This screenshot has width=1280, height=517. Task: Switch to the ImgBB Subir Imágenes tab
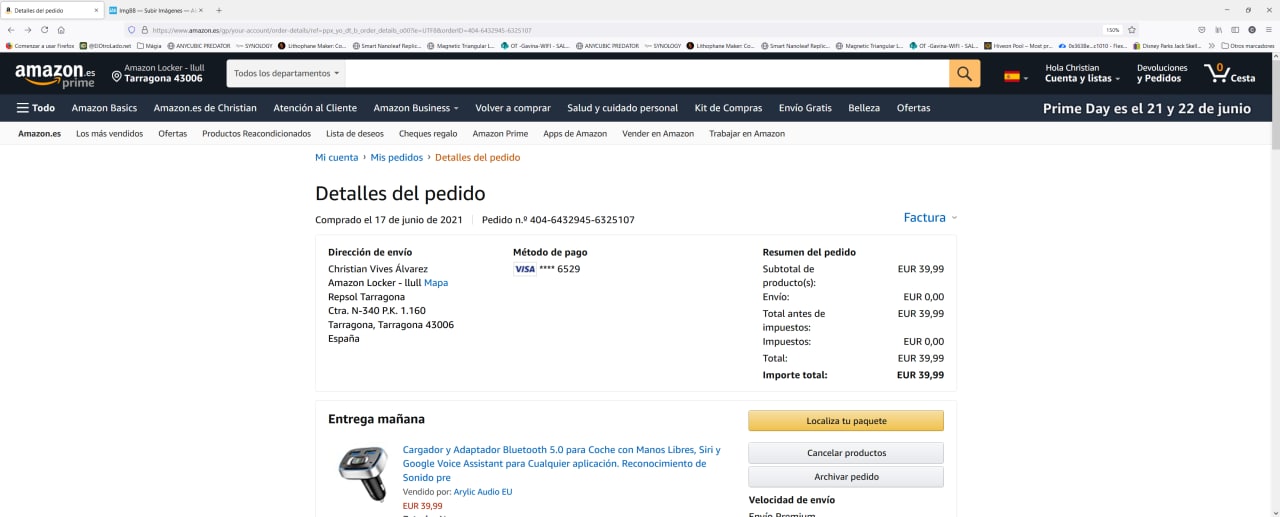156,10
